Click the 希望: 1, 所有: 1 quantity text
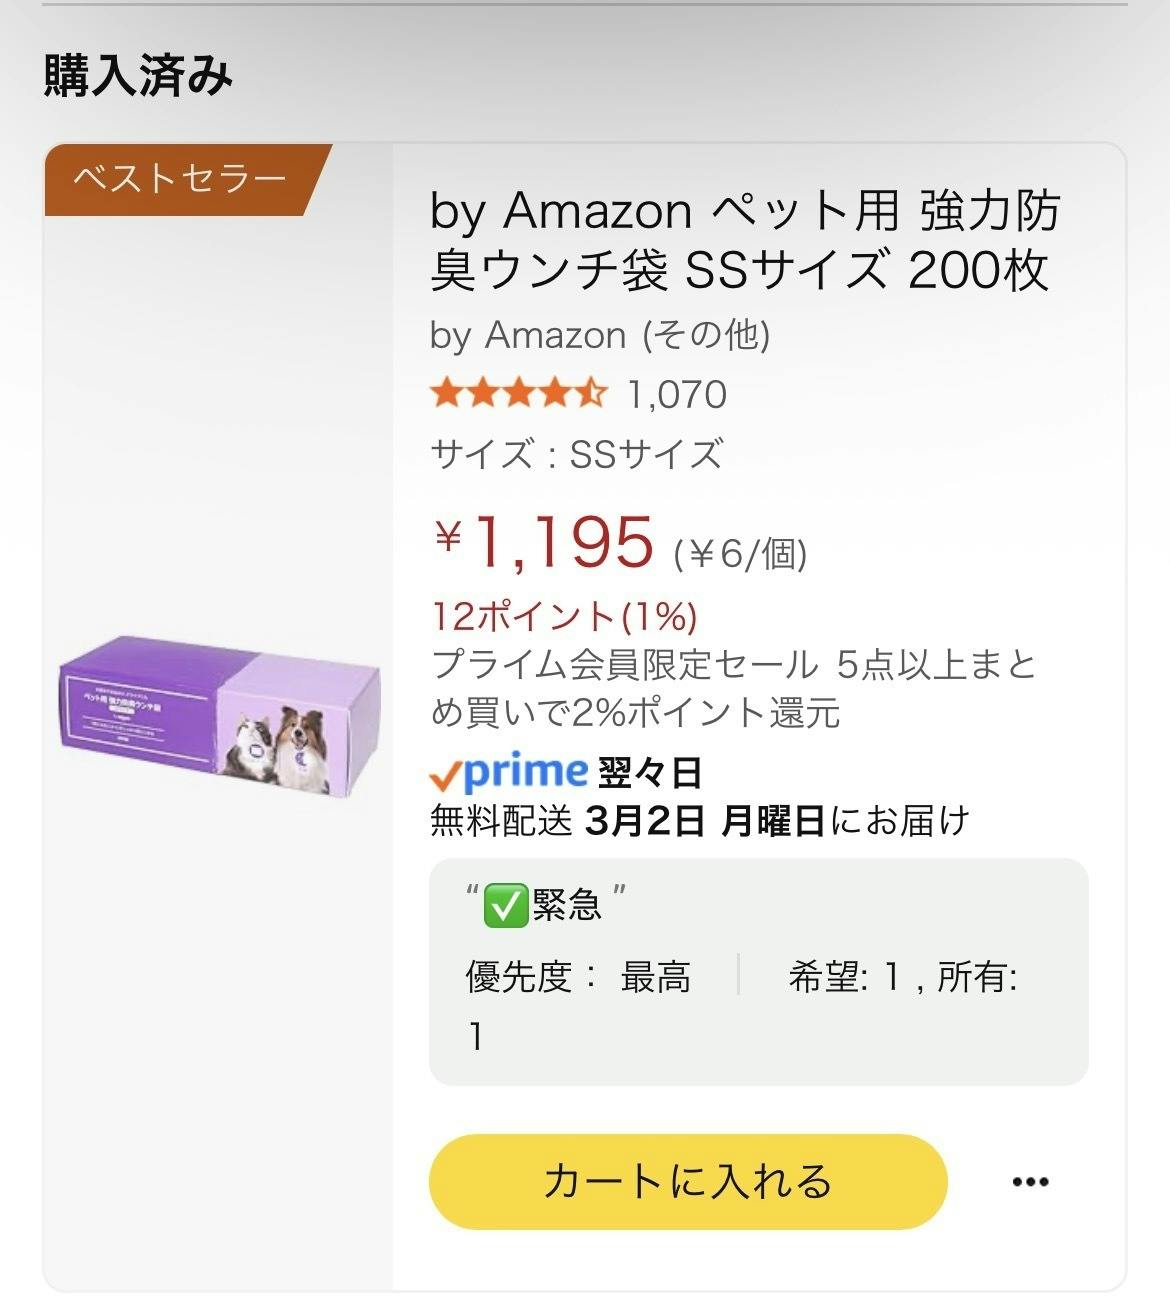Screen dimensions: 1170x1312 pyautogui.click(x=902, y=977)
